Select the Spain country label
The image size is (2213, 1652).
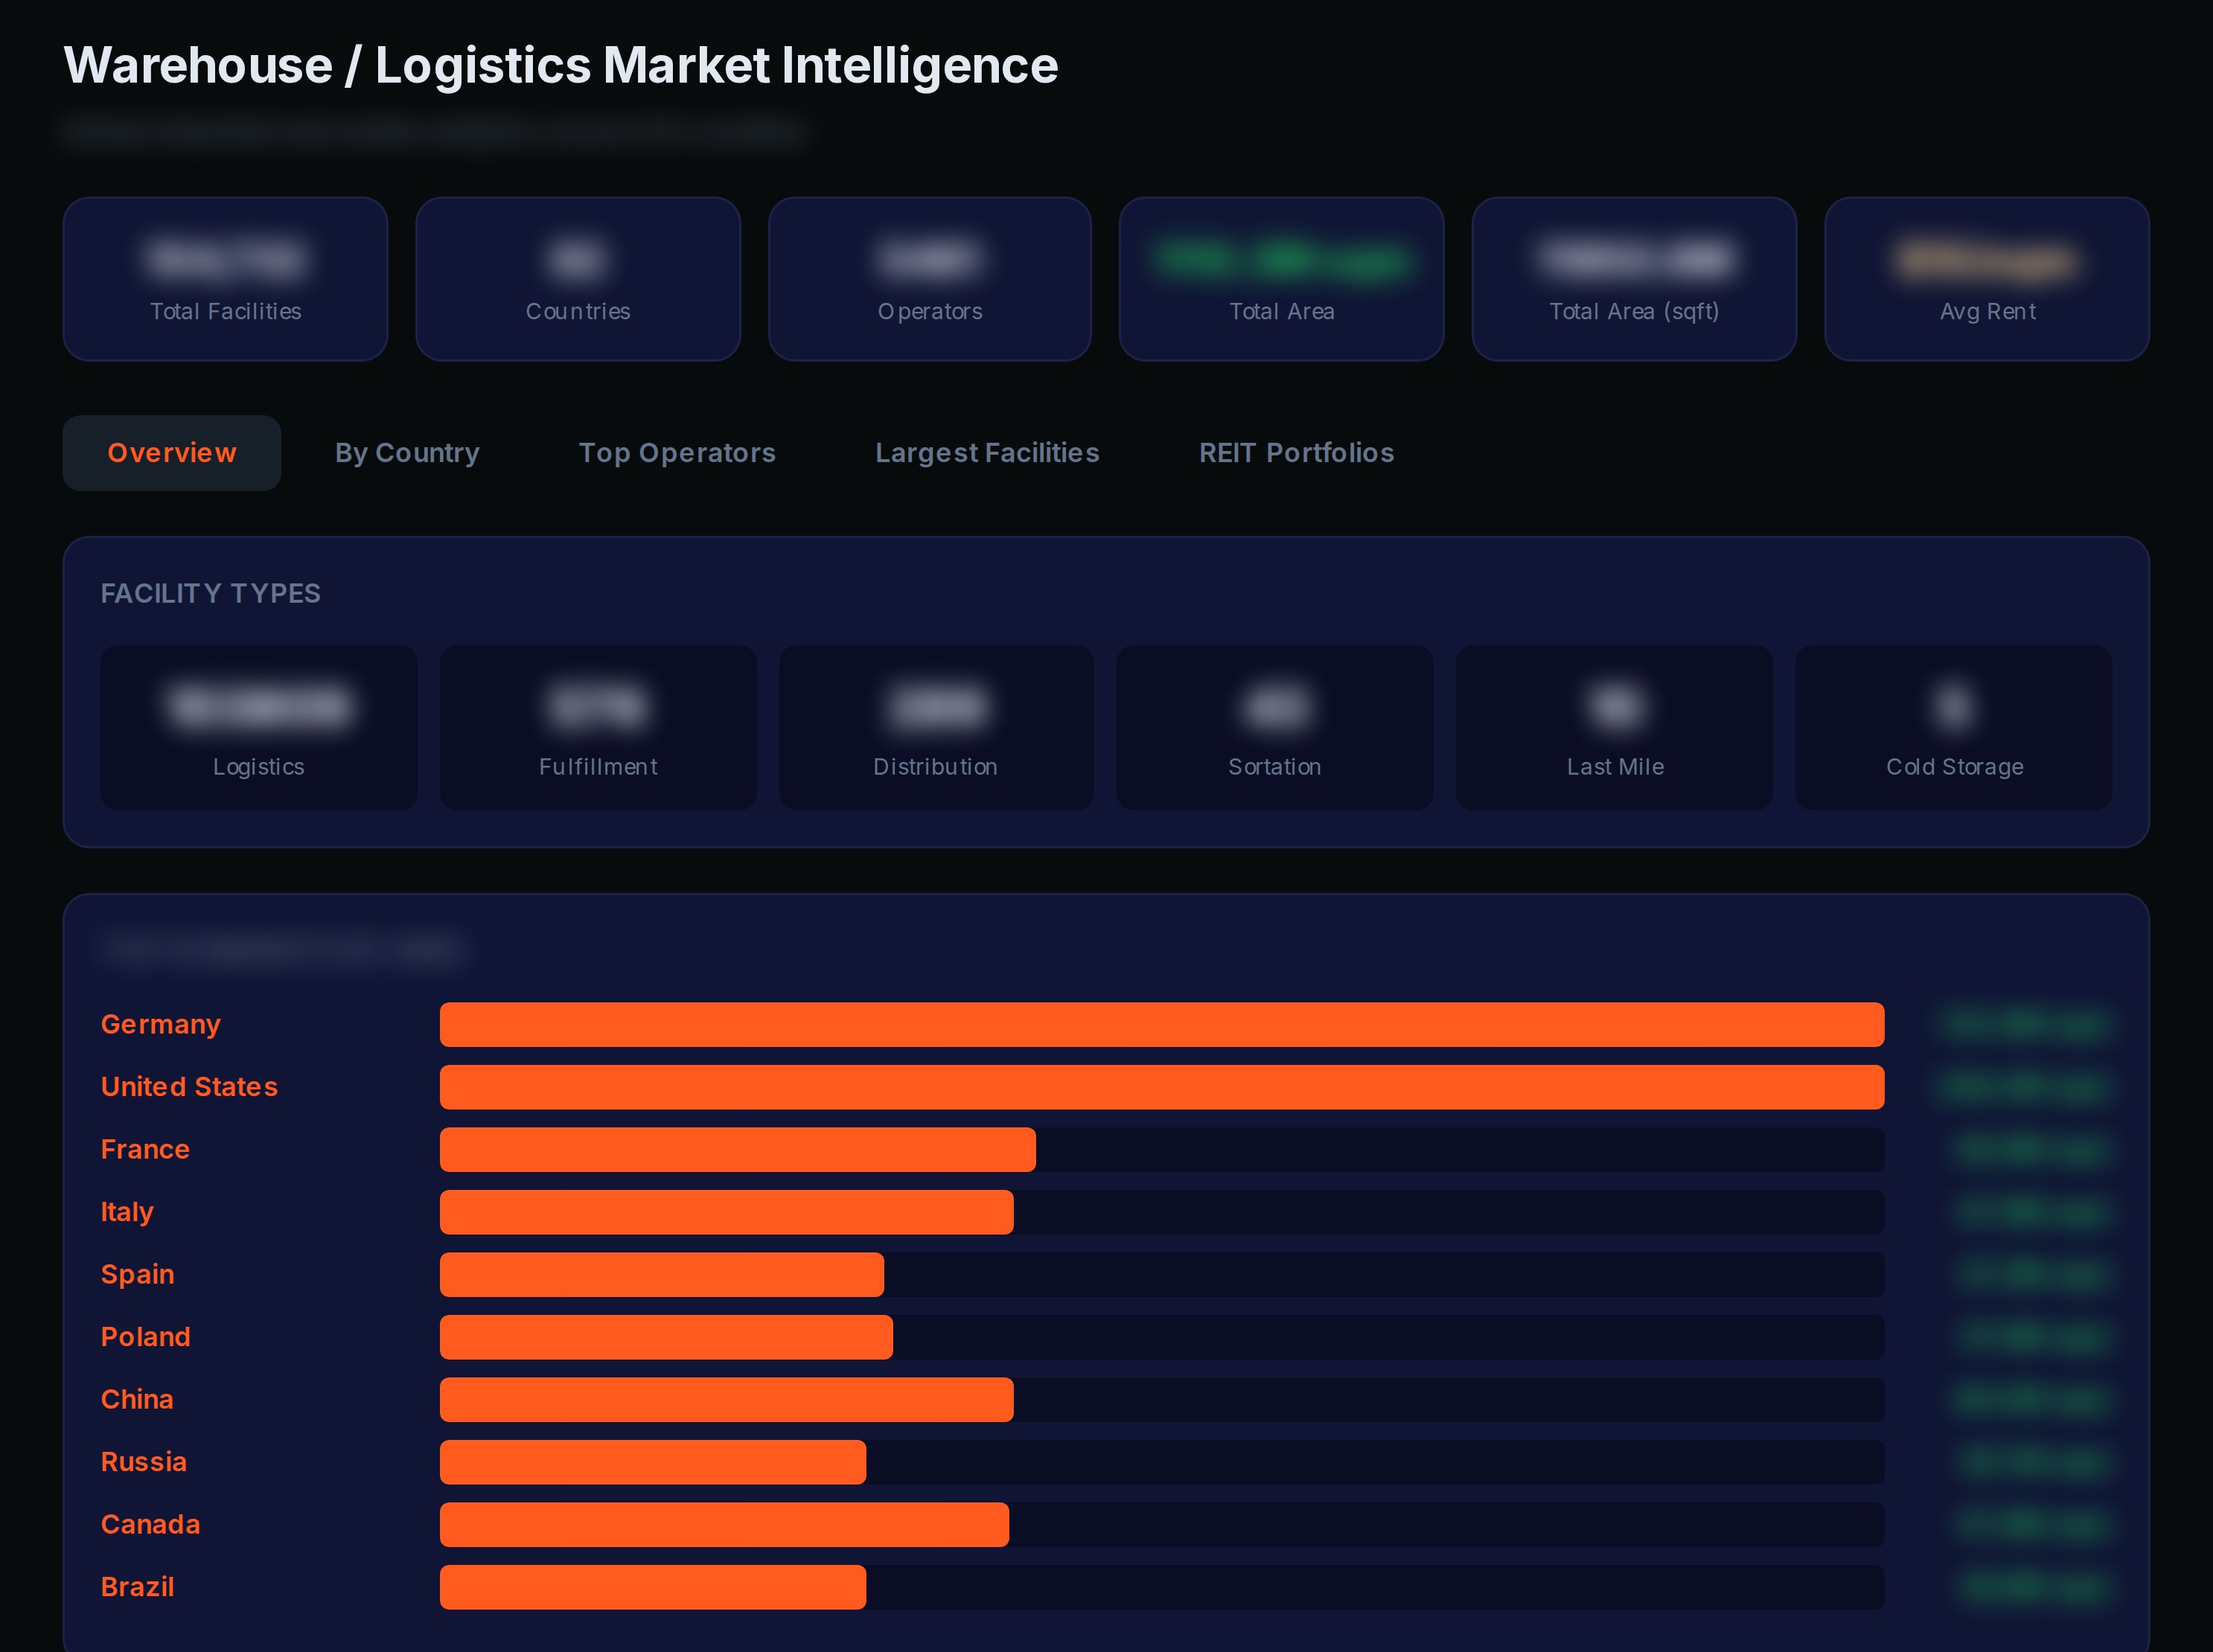[x=137, y=1275]
